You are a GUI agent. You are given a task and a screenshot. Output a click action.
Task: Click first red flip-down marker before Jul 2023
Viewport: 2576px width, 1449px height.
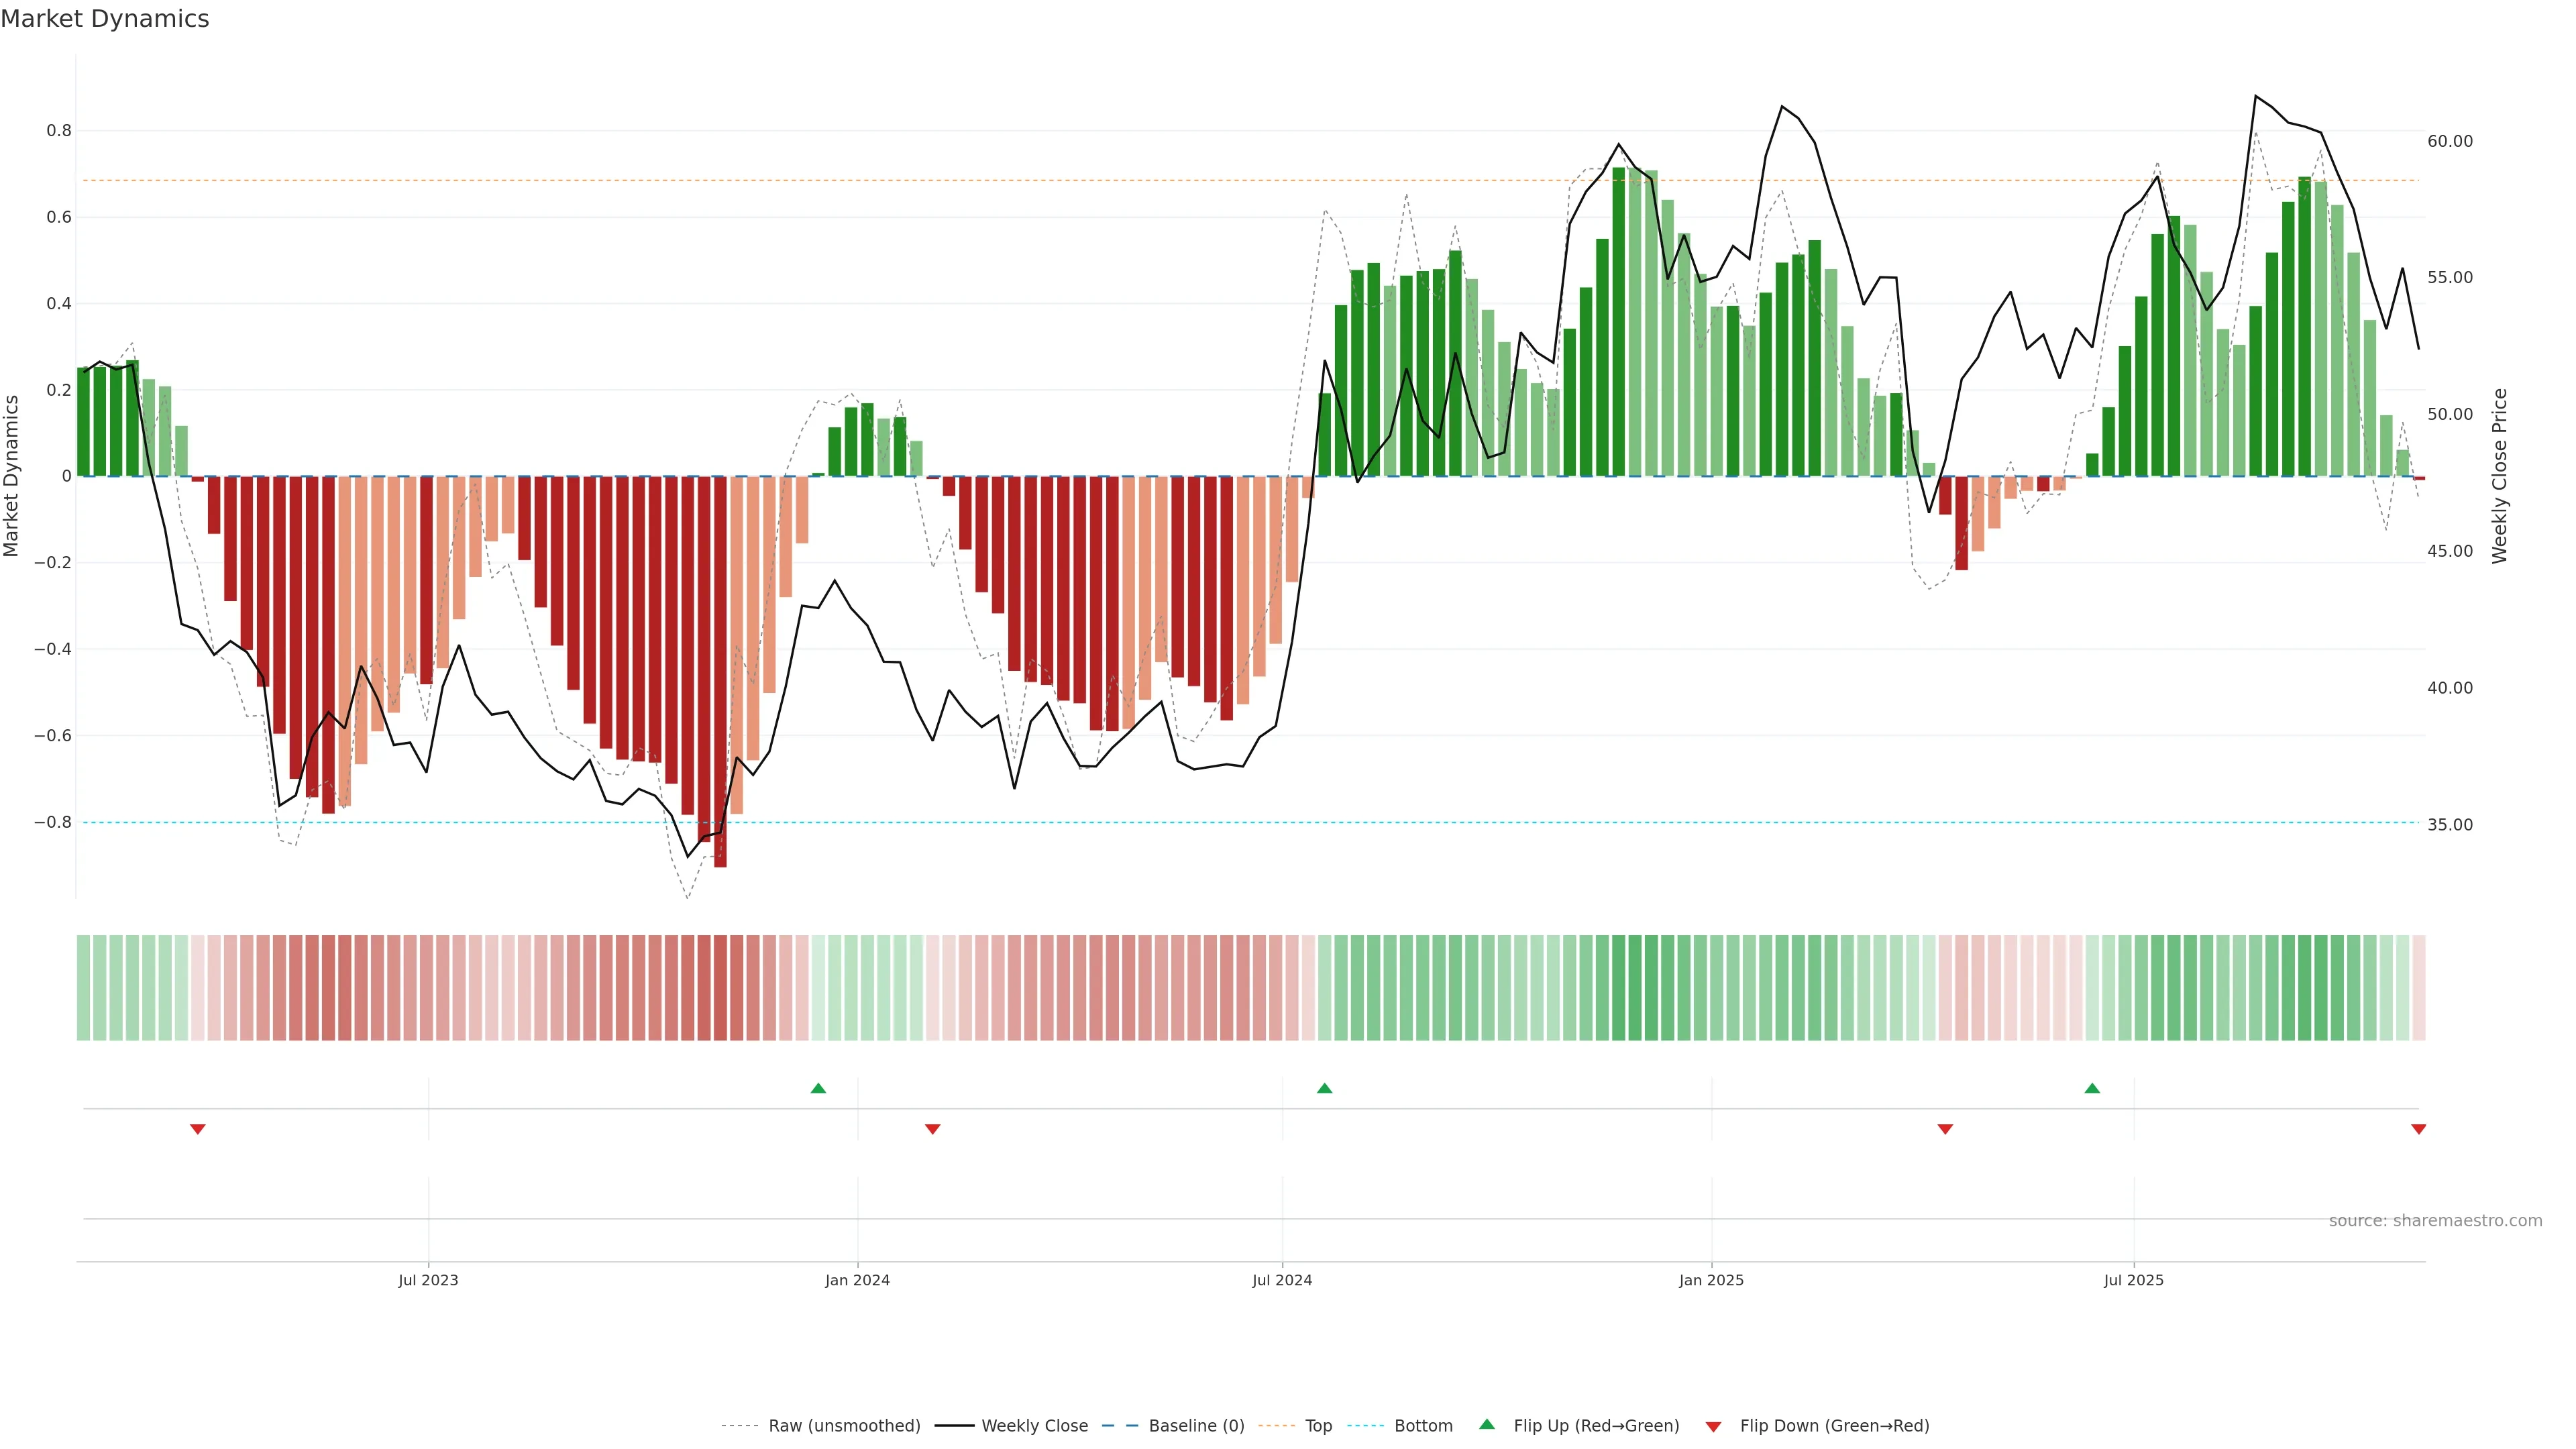[x=198, y=1129]
